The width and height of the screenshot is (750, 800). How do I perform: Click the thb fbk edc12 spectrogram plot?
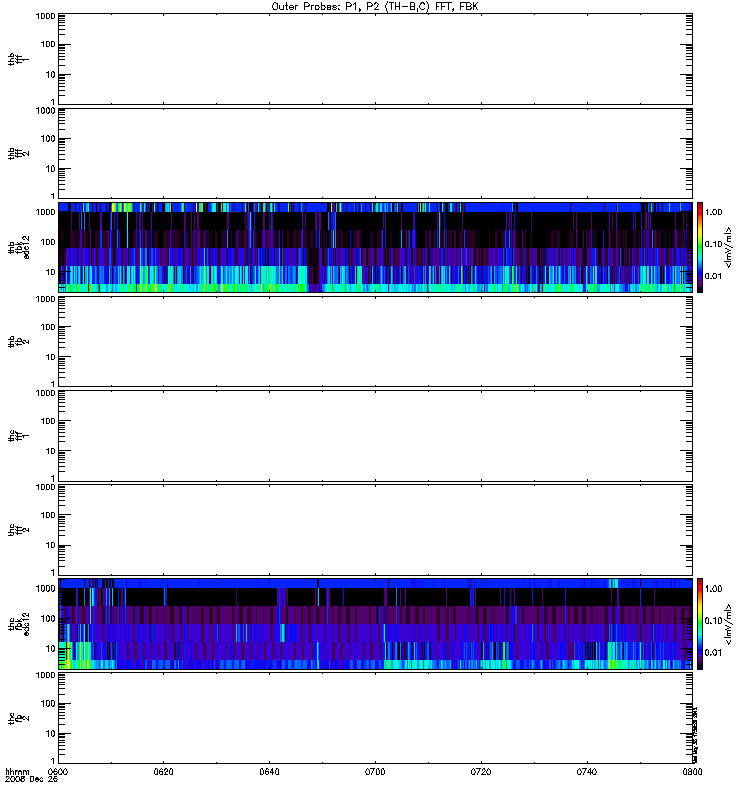[375, 247]
